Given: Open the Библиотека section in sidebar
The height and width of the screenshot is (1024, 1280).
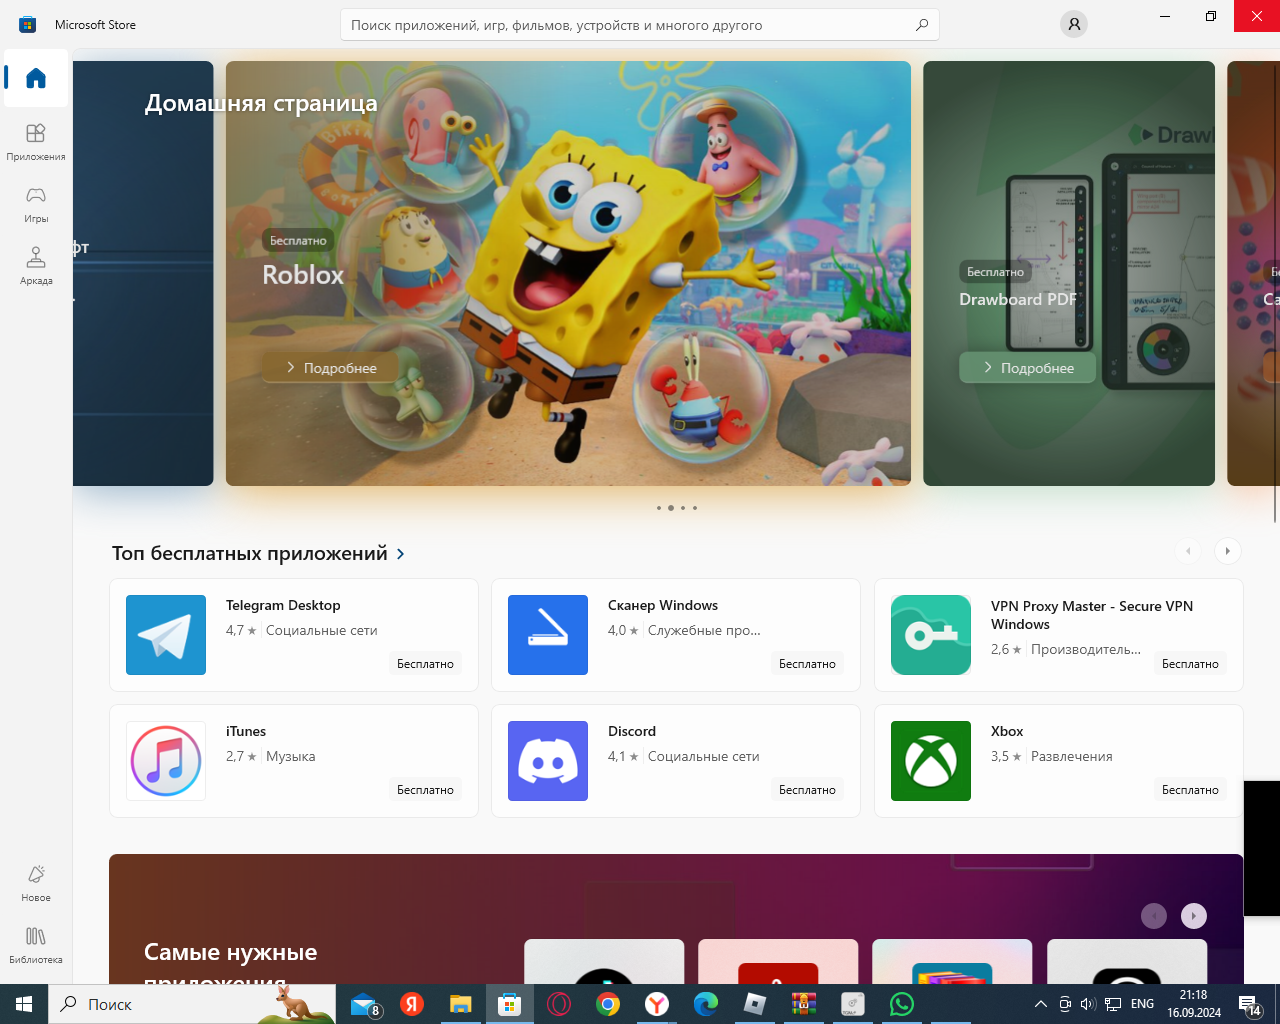Looking at the screenshot, I should click(x=36, y=944).
